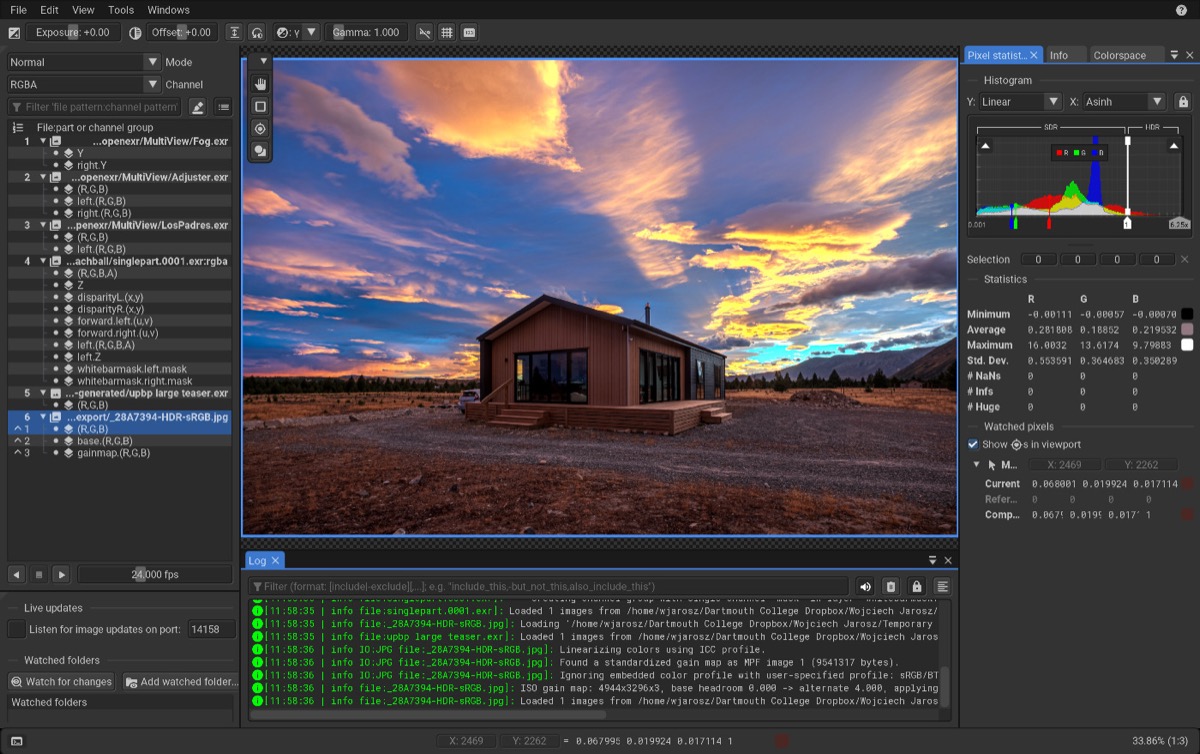
Task: Click the reset tonemapping icon
Action: pos(257,32)
